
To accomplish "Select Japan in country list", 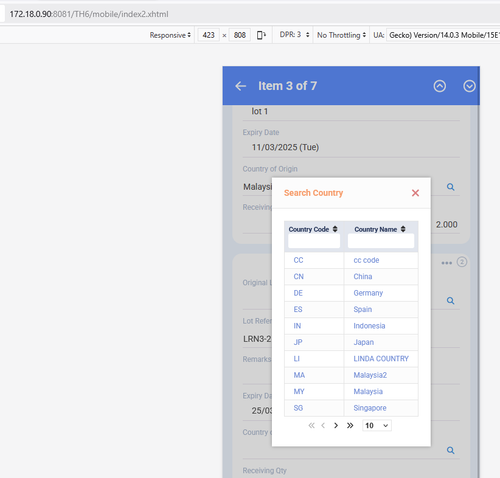I will pos(364,342).
